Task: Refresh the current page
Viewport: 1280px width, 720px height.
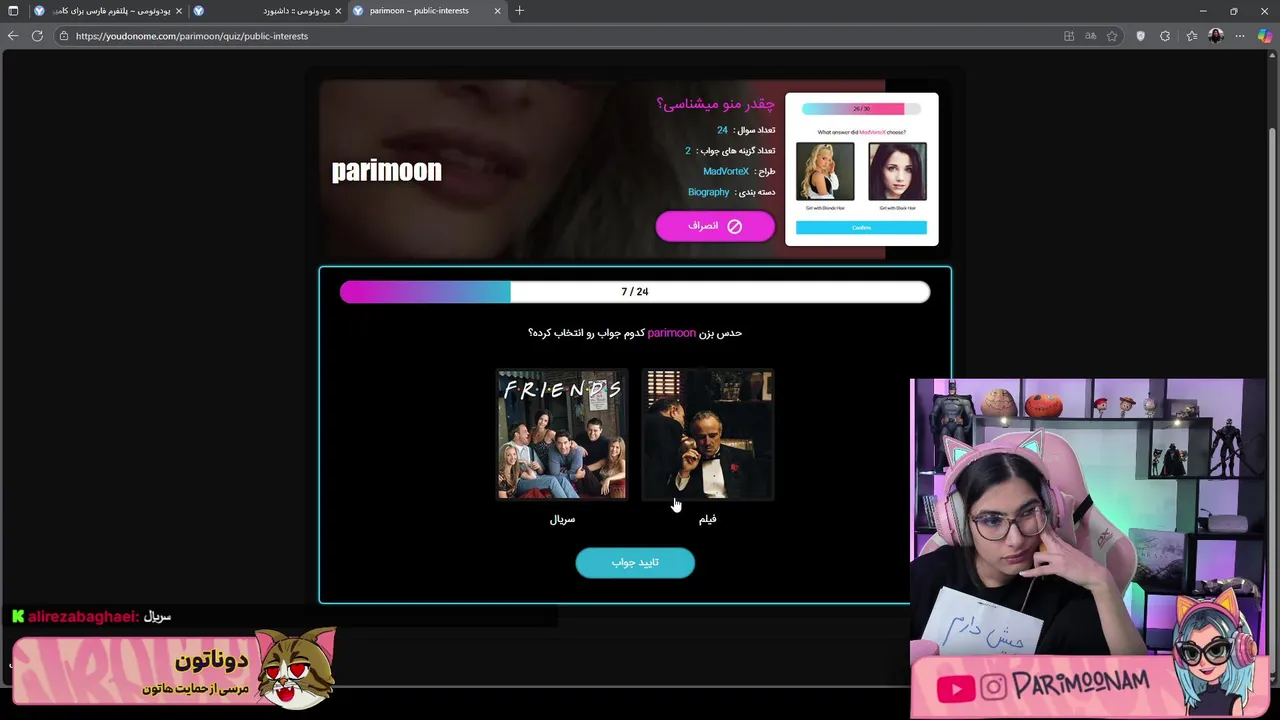Action: 37,36
